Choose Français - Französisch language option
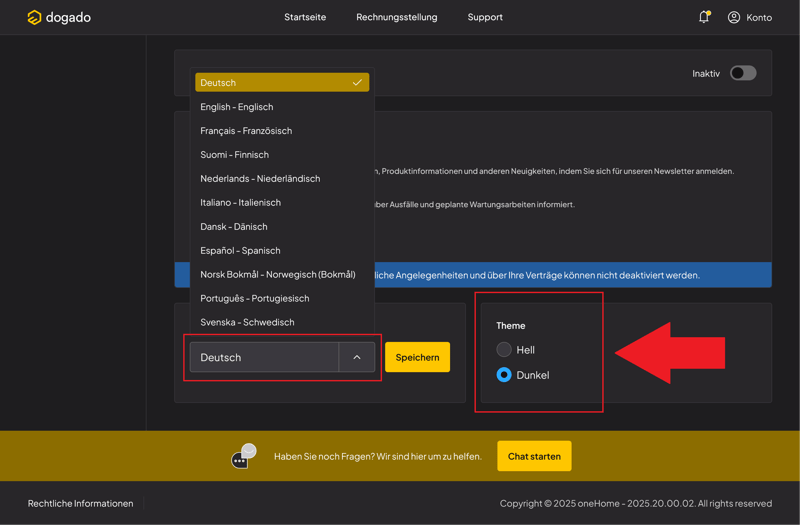Viewport: 800px width, 525px height. [246, 131]
